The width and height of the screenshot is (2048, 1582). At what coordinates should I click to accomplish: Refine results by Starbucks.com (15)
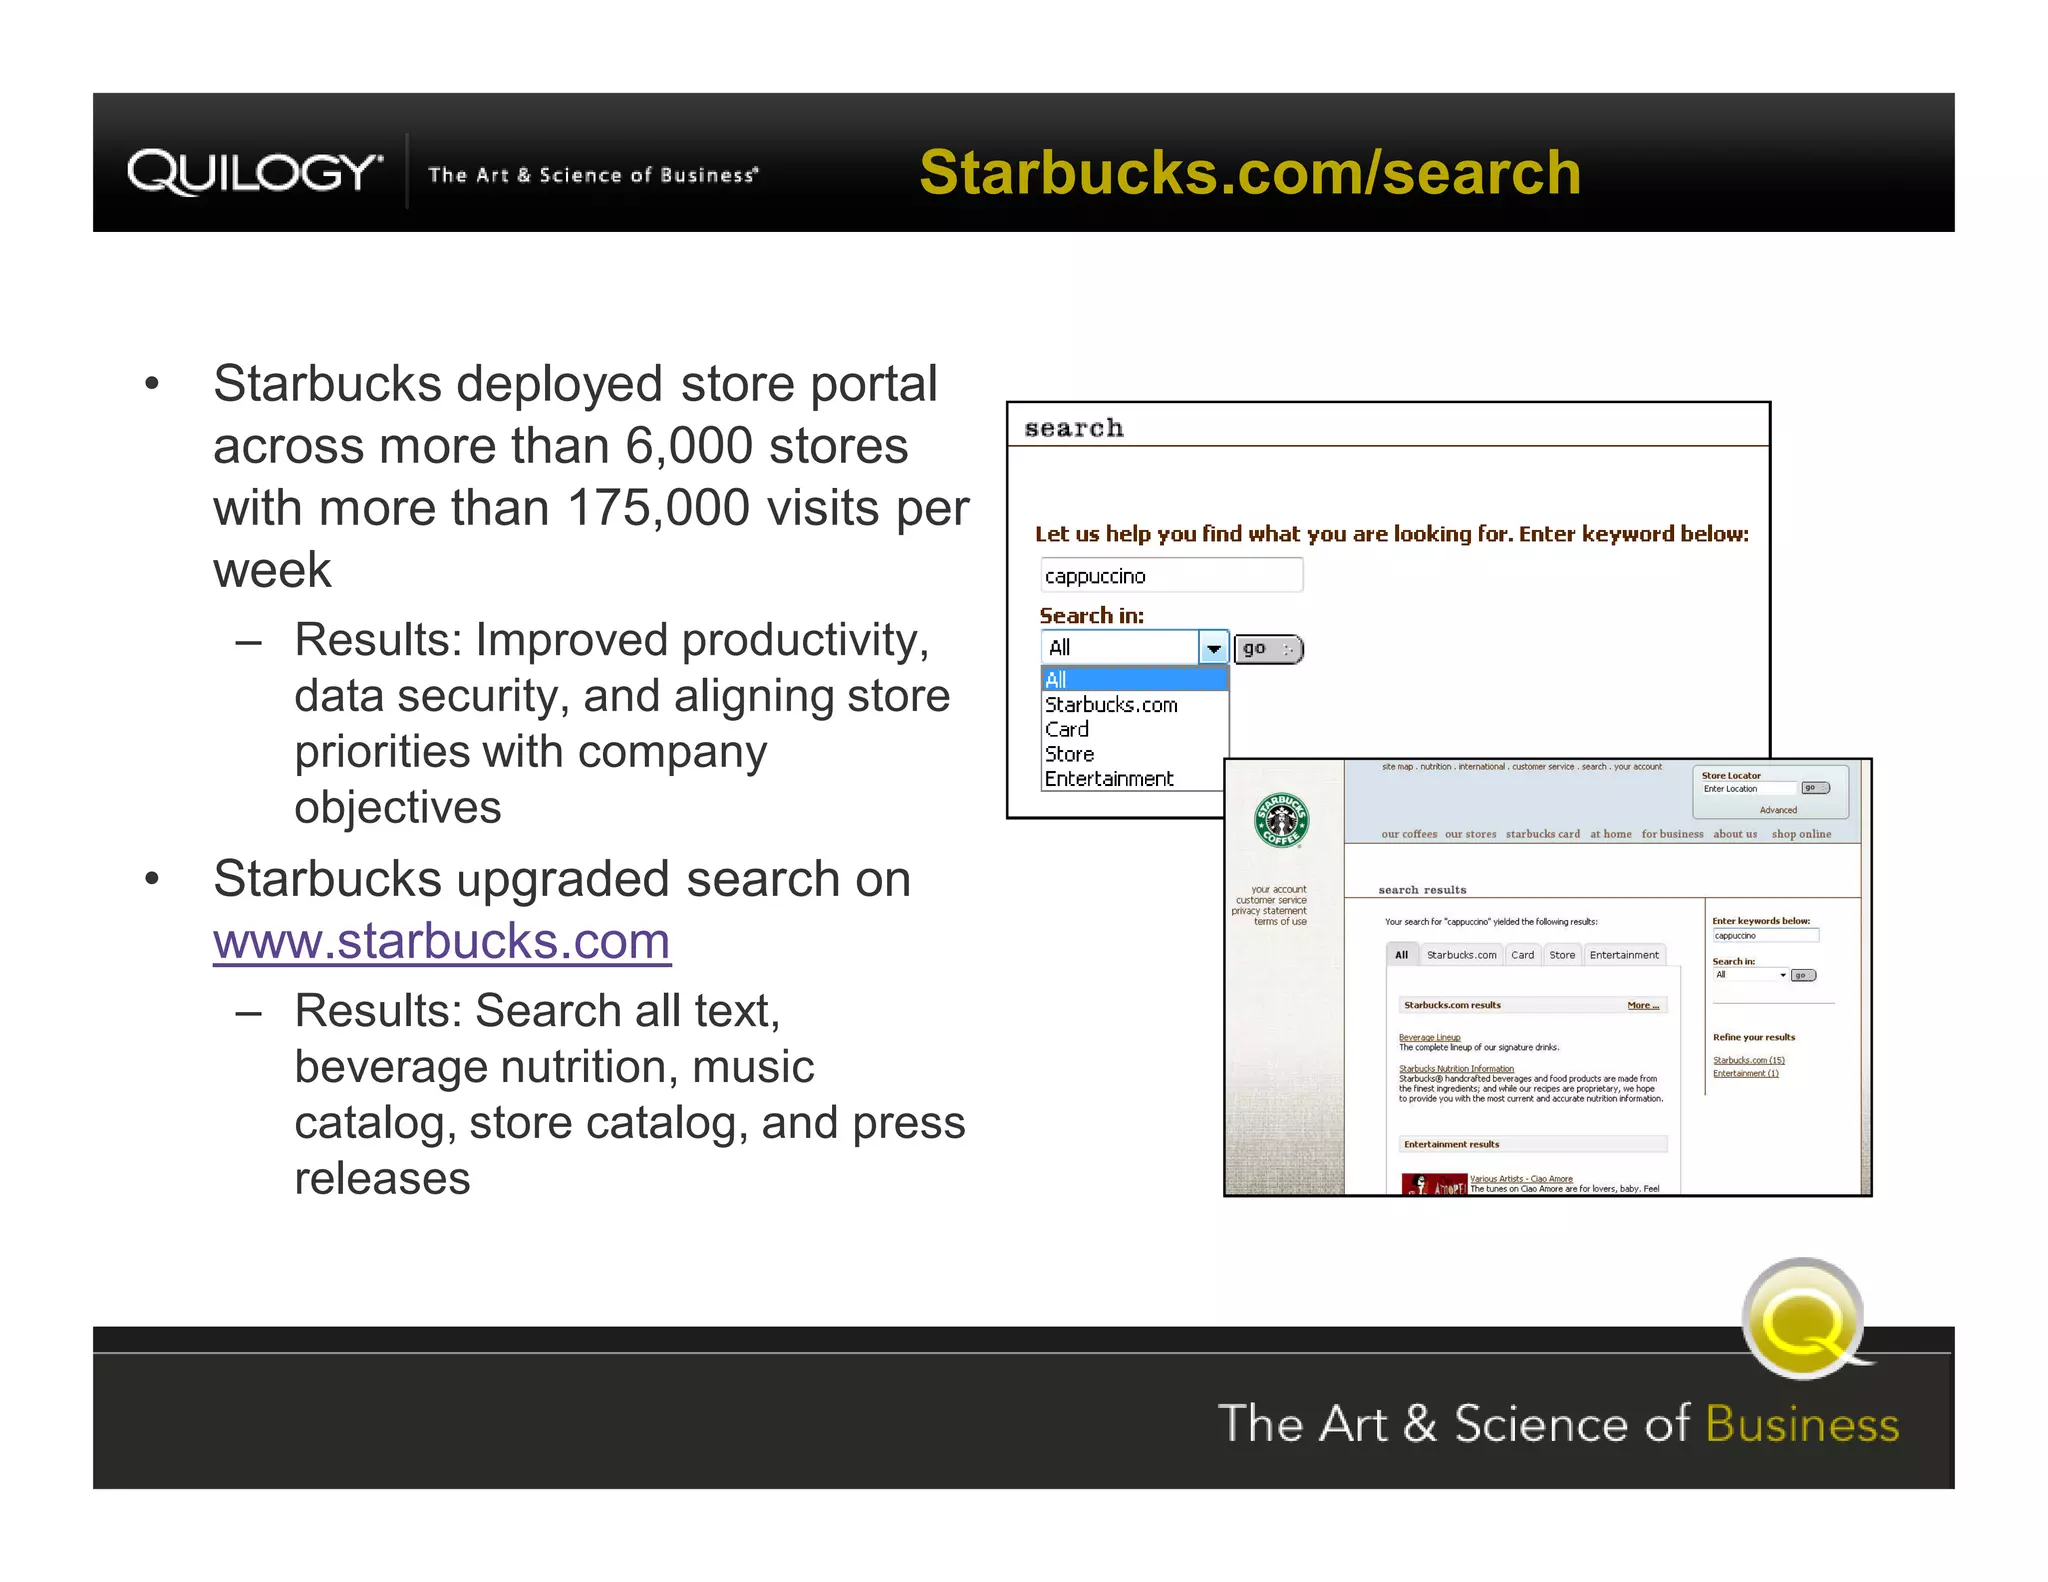pos(1748,1060)
